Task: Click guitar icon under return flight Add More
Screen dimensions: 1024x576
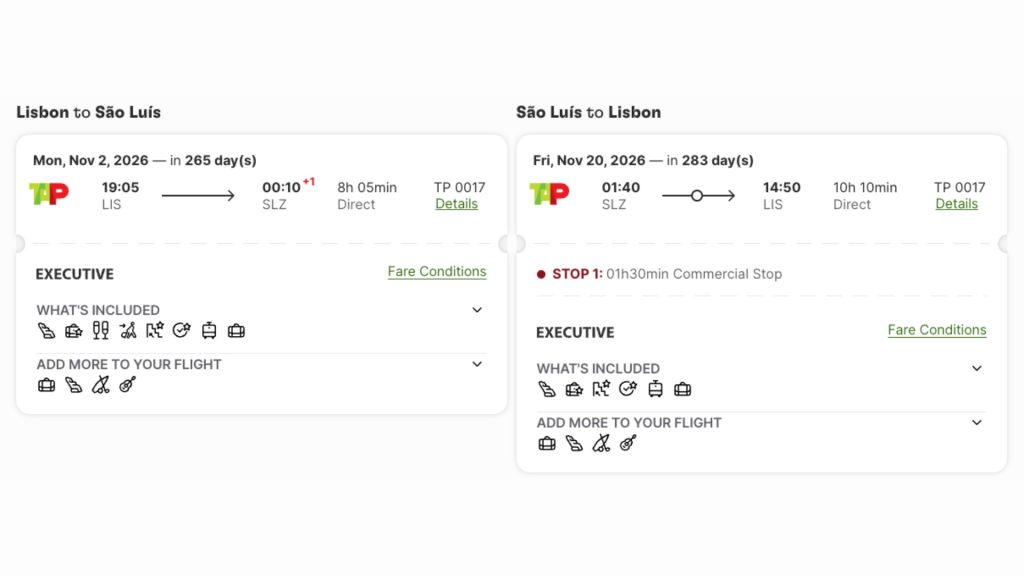Action: (x=627, y=443)
